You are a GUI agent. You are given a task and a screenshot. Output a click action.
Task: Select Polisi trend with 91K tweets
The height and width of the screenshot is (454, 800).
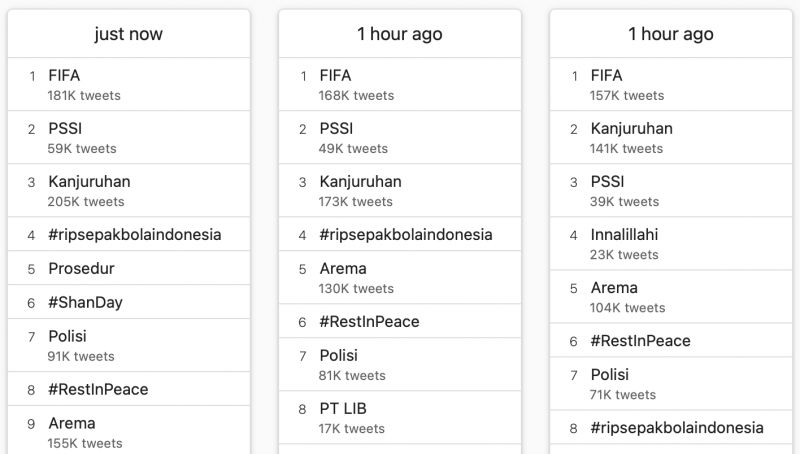129,345
